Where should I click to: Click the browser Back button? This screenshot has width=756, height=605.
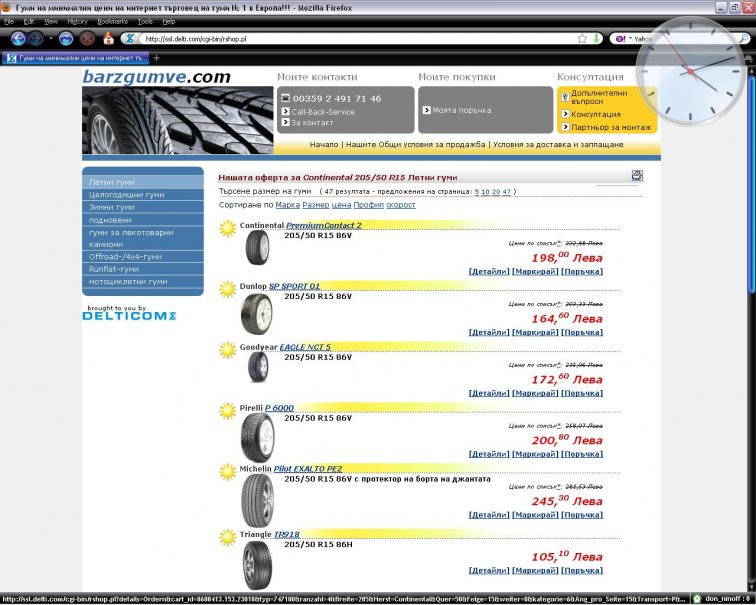coord(17,39)
